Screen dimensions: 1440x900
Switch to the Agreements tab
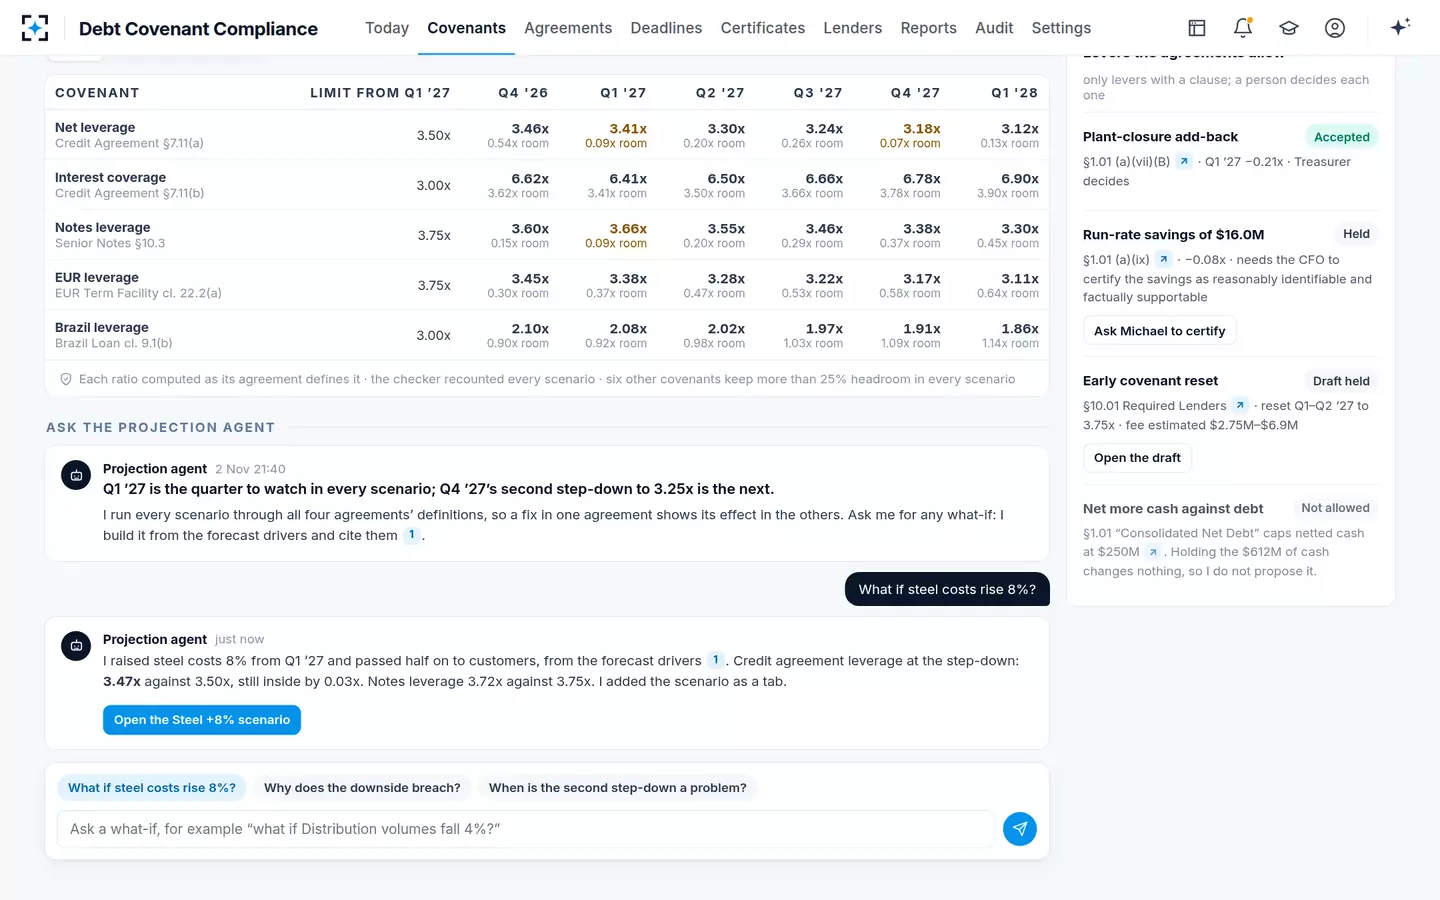coord(568,28)
